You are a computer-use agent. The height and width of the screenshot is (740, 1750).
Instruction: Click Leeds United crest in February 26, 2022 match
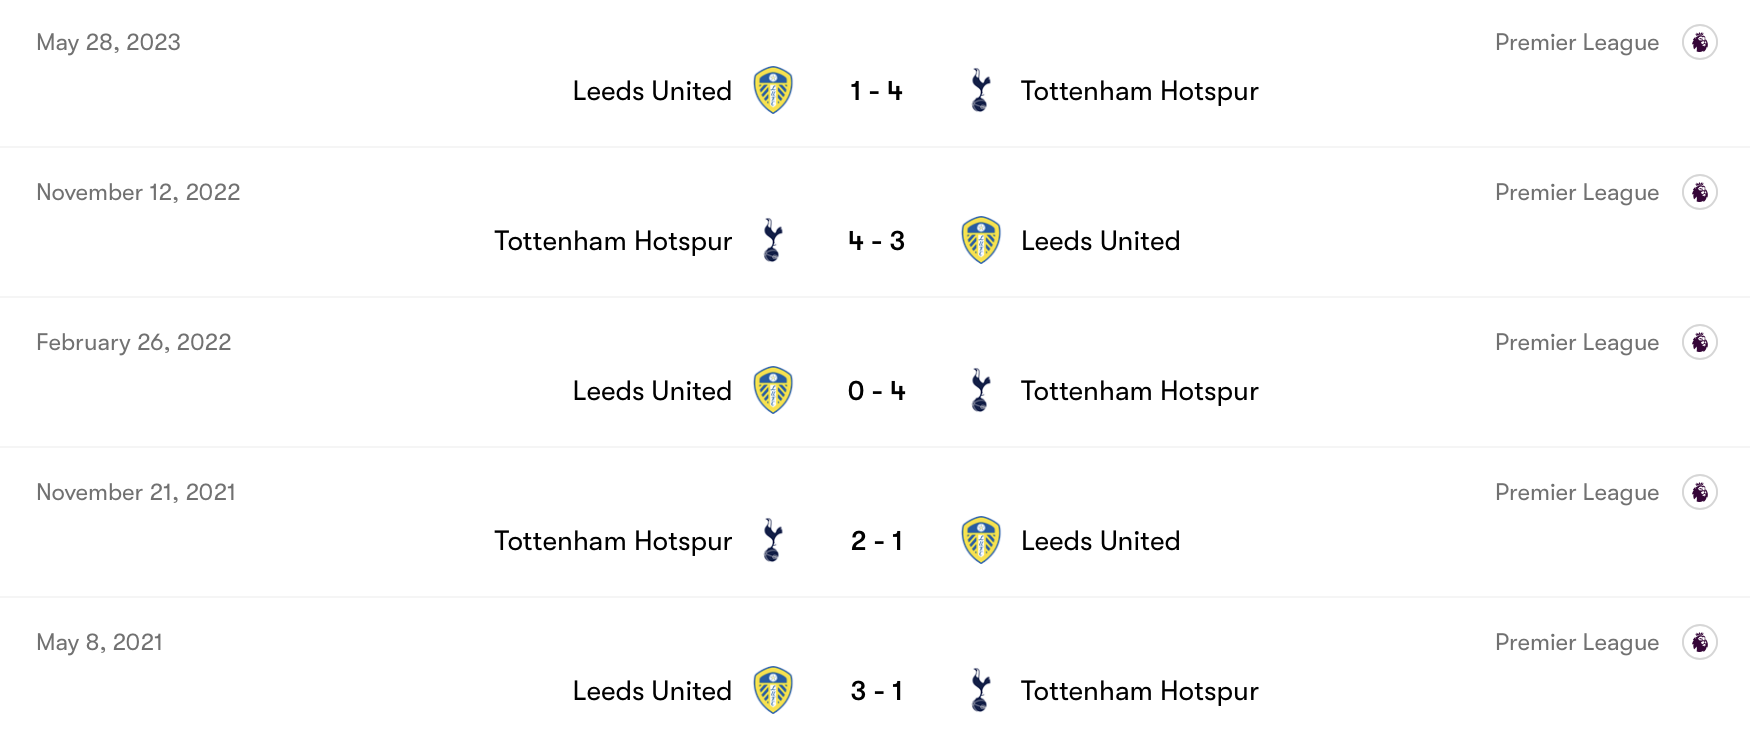click(773, 391)
